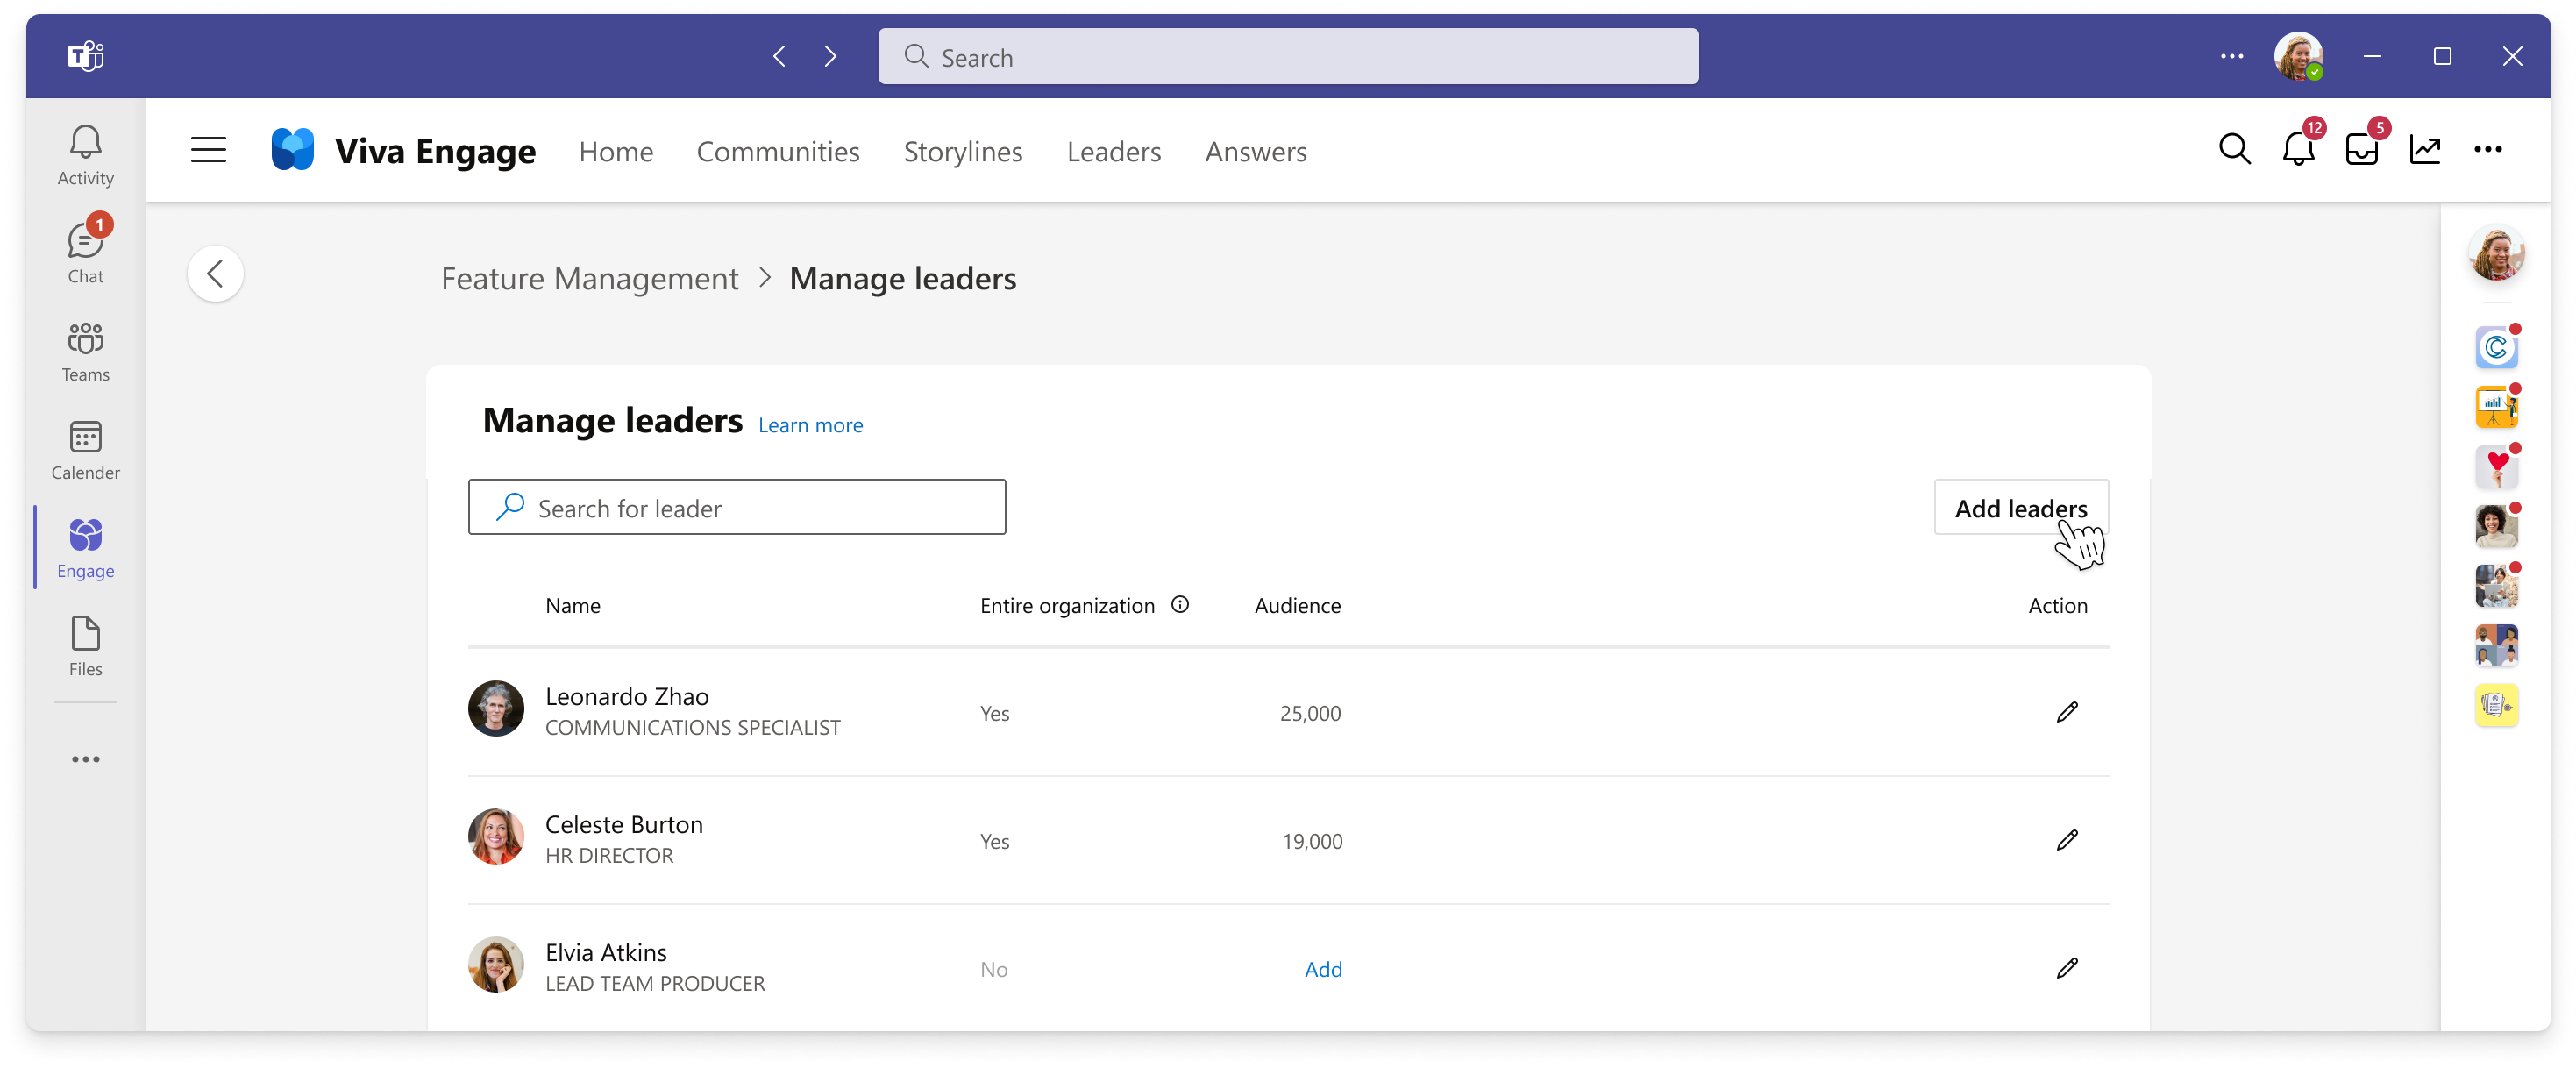Click the Microsoft Teams logo
Screen dimensions: 2576x1068
tap(85, 56)
